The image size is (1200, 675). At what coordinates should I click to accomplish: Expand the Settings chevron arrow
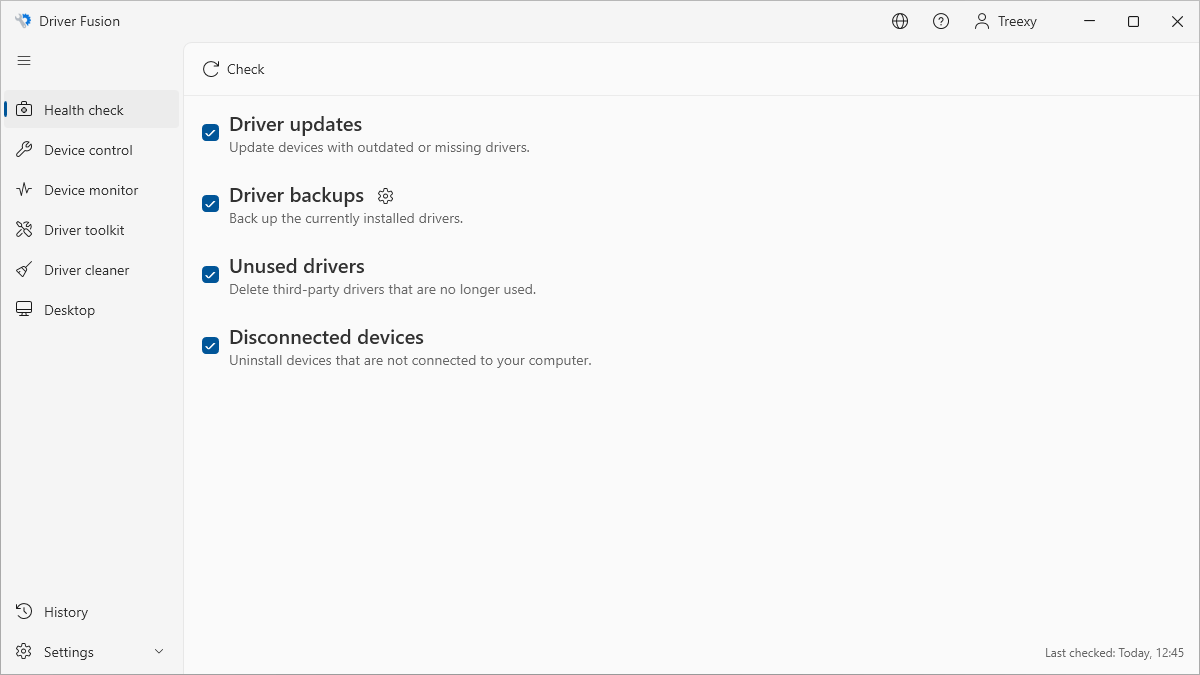(159, 652)
